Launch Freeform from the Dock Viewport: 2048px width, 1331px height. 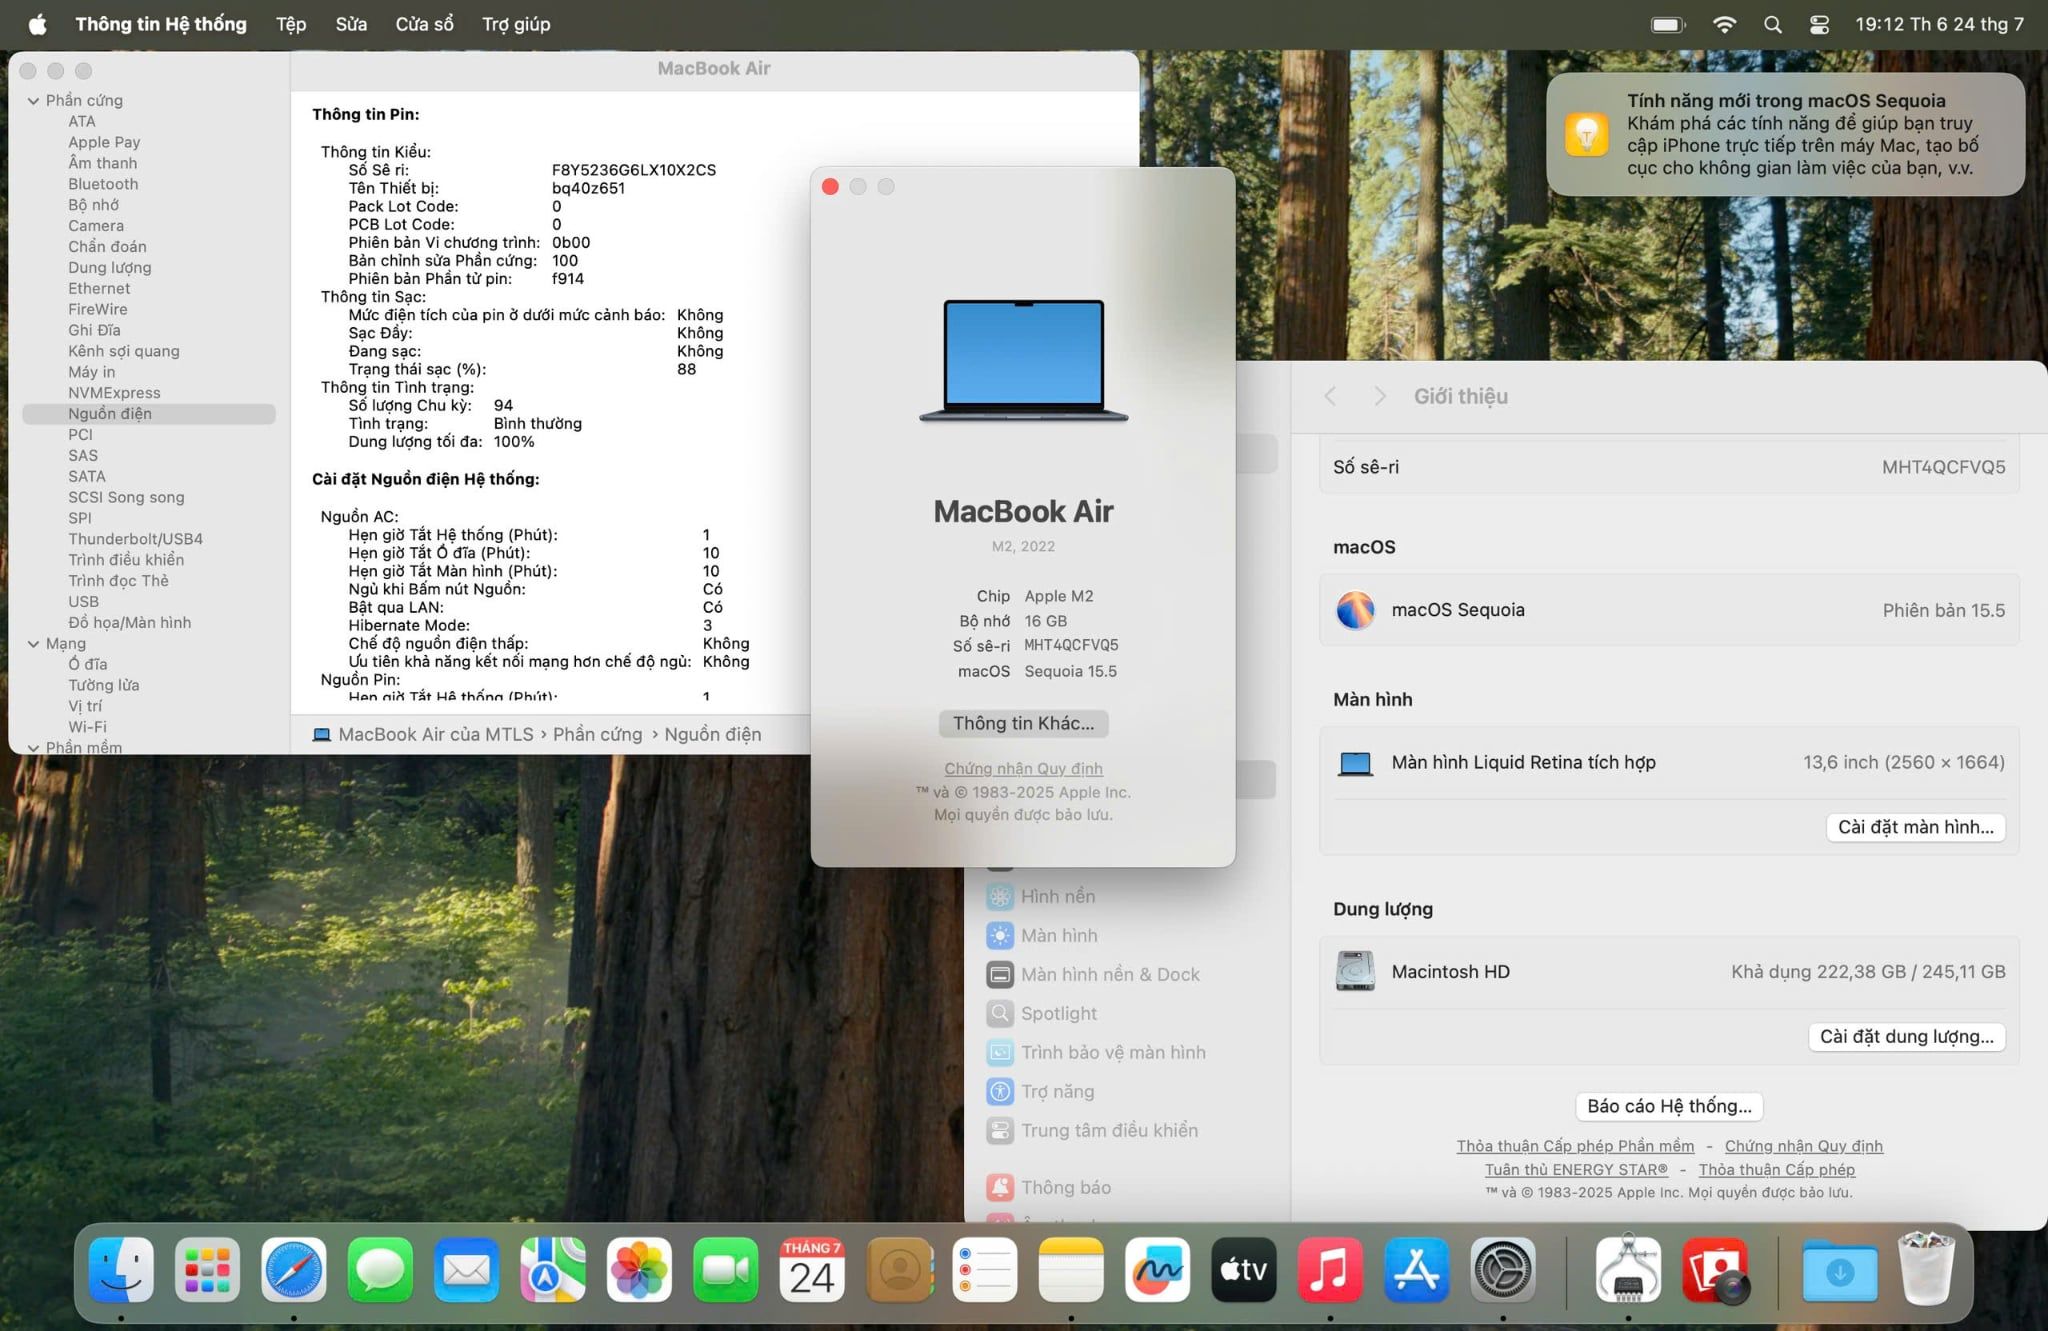(x=1158, y=1270)
